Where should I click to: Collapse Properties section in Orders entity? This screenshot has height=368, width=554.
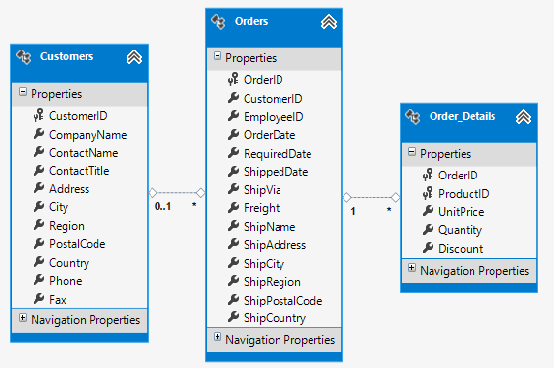click(217, 56)
